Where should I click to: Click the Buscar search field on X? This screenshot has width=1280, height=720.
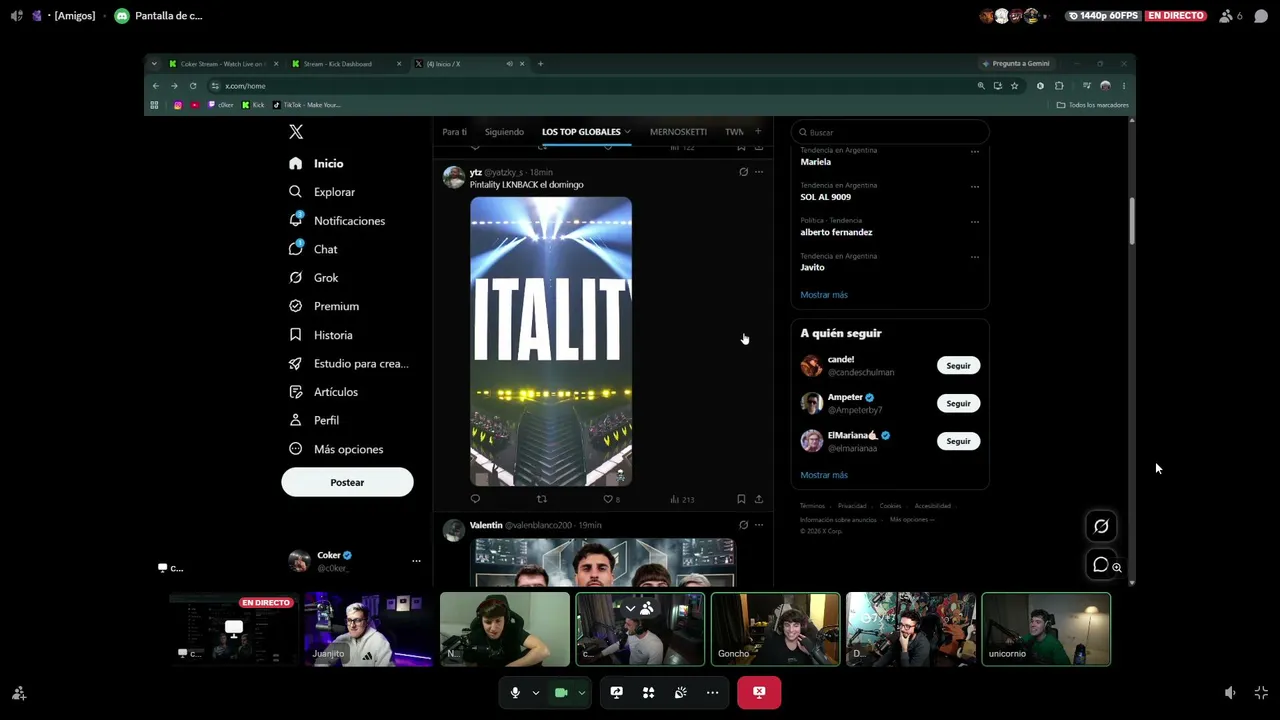click(x=890, y=132)
